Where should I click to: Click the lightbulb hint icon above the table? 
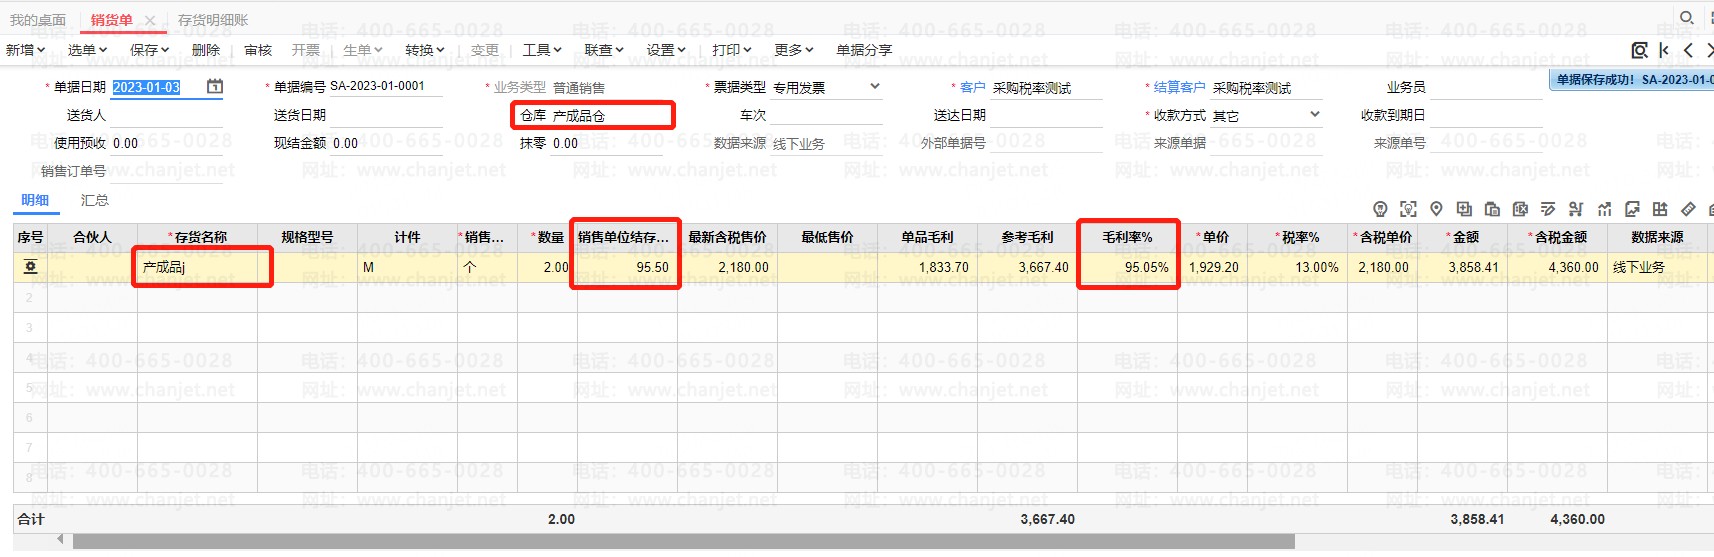(x=1380, y=209)
